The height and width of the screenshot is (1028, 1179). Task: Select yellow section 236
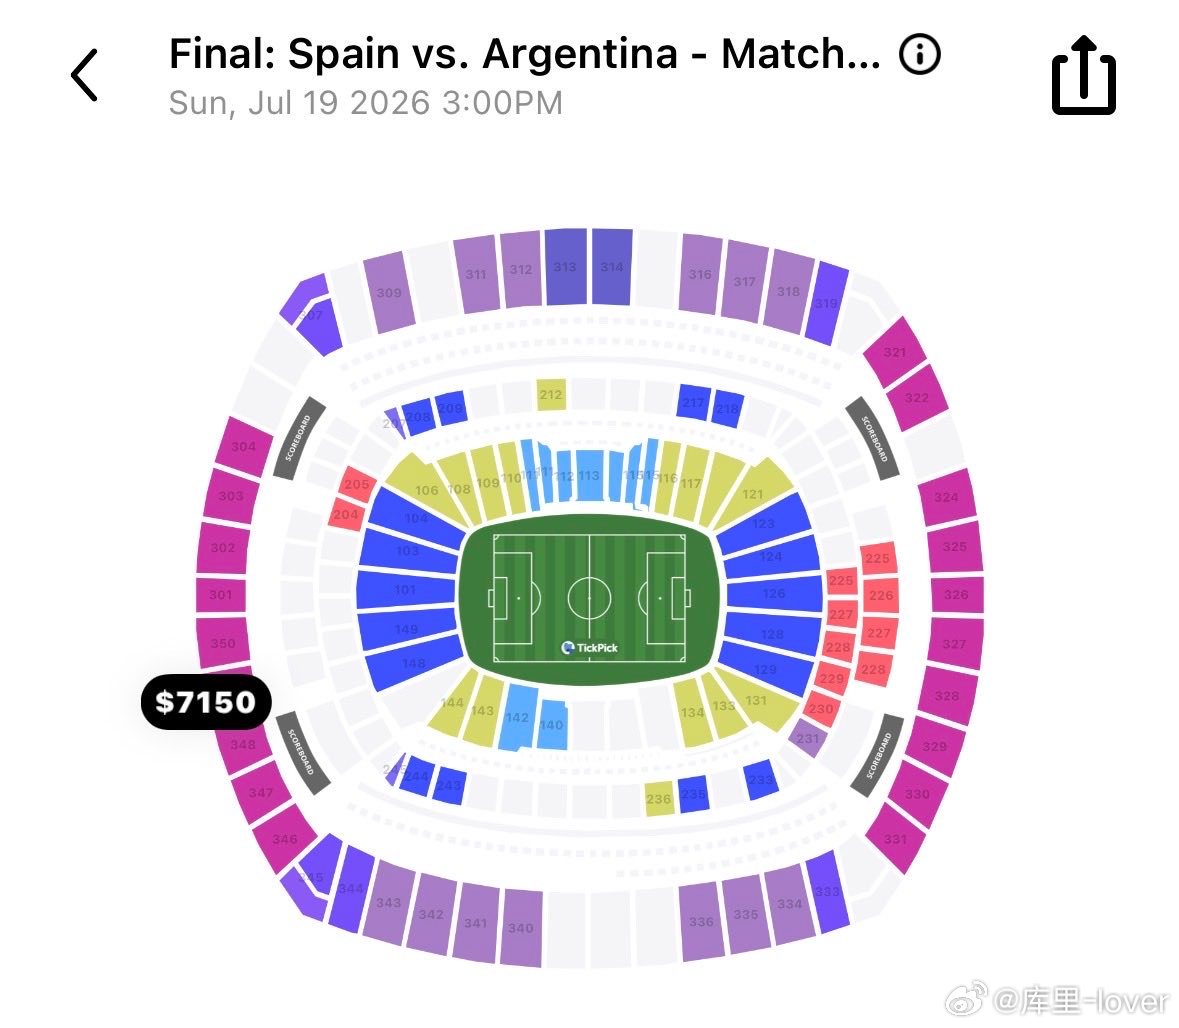659,799
